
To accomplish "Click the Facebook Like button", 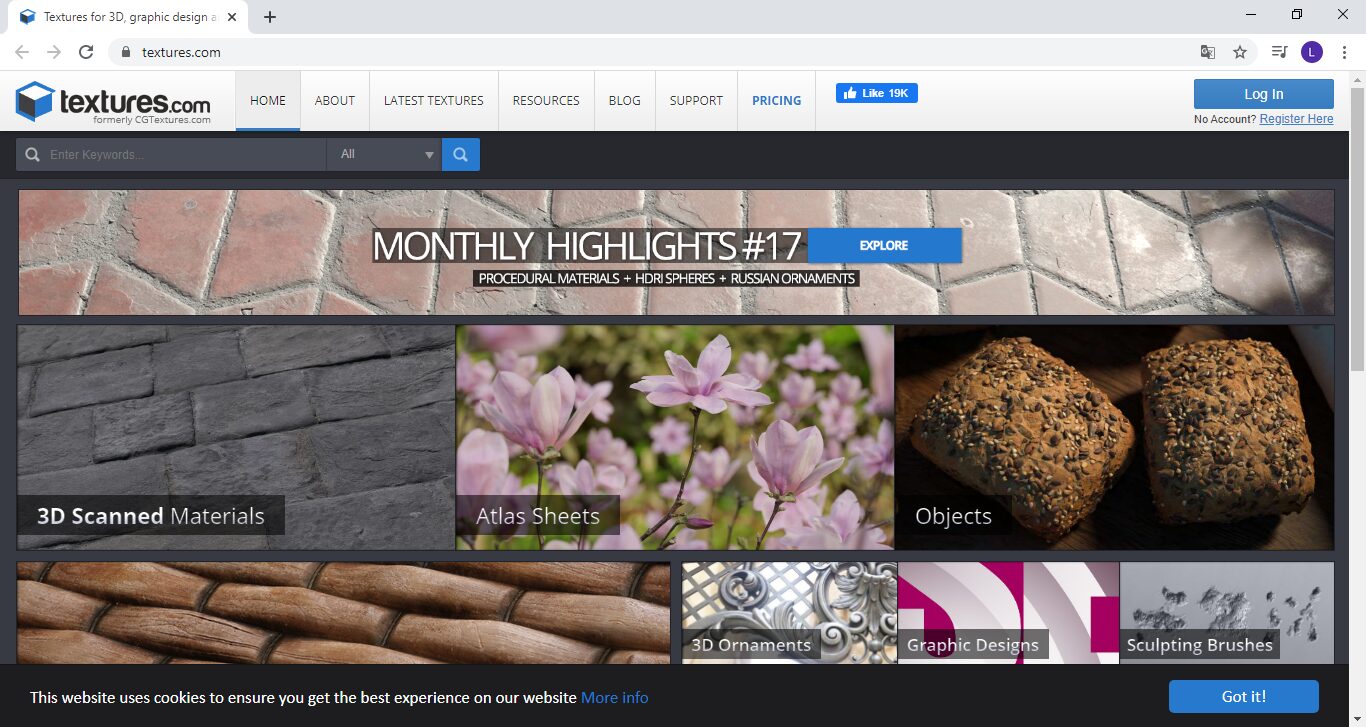I will (x=876, y=92).
